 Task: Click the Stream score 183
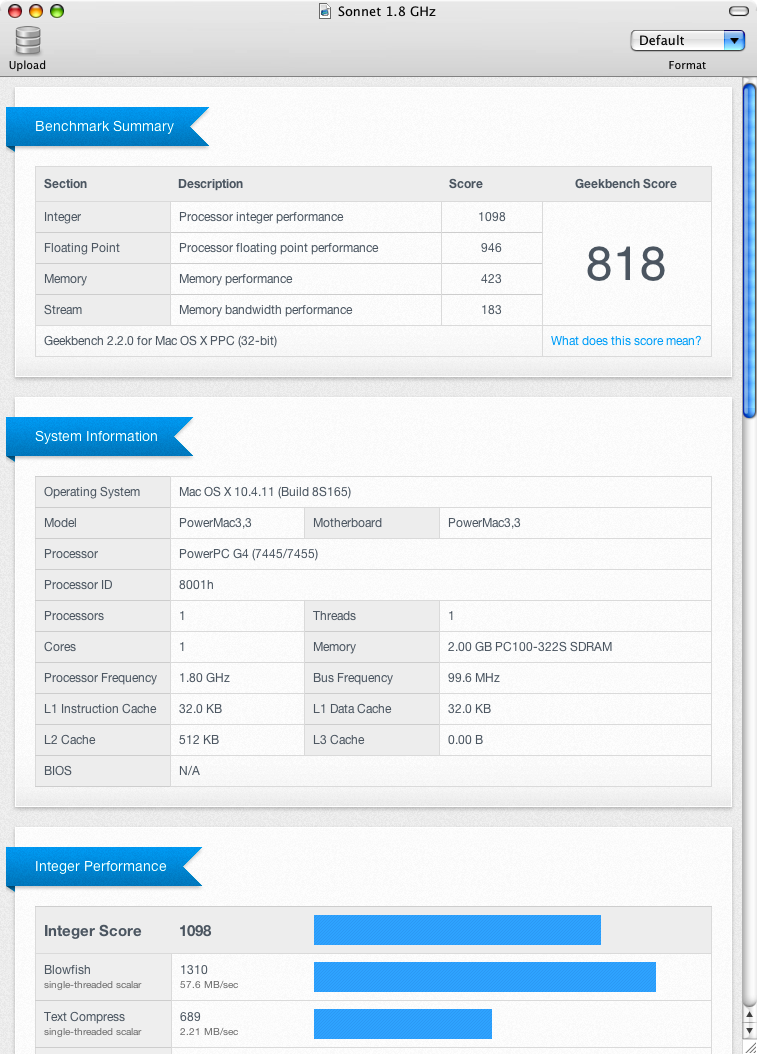coord(491,310)
